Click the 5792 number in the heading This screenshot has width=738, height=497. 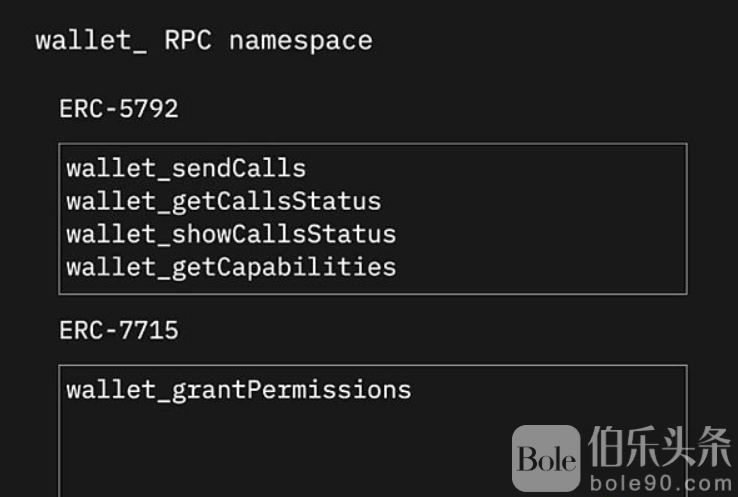[149, 109]
